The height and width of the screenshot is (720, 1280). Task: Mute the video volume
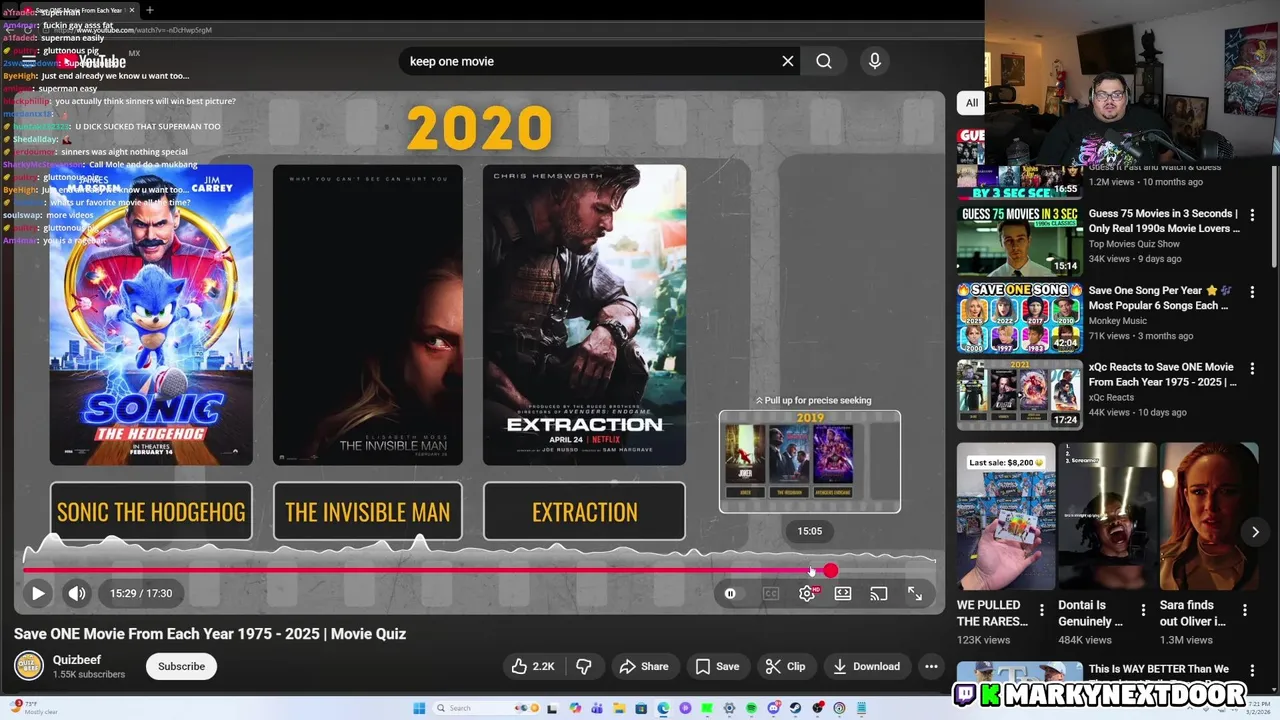77,593
